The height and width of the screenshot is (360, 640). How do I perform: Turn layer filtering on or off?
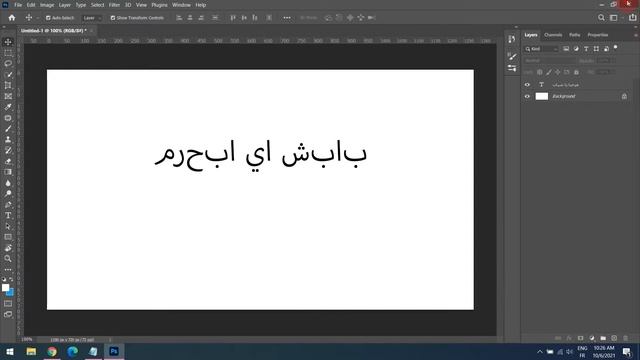click(616, 48)
